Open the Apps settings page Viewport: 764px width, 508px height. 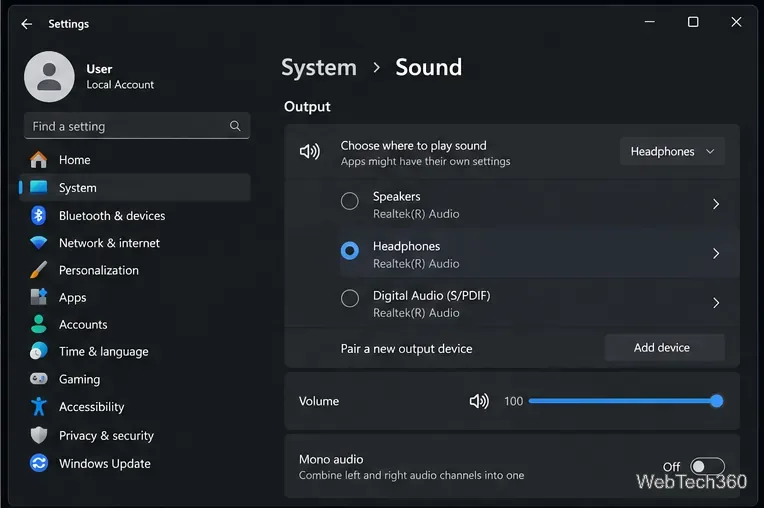click(x=135, y=297)
